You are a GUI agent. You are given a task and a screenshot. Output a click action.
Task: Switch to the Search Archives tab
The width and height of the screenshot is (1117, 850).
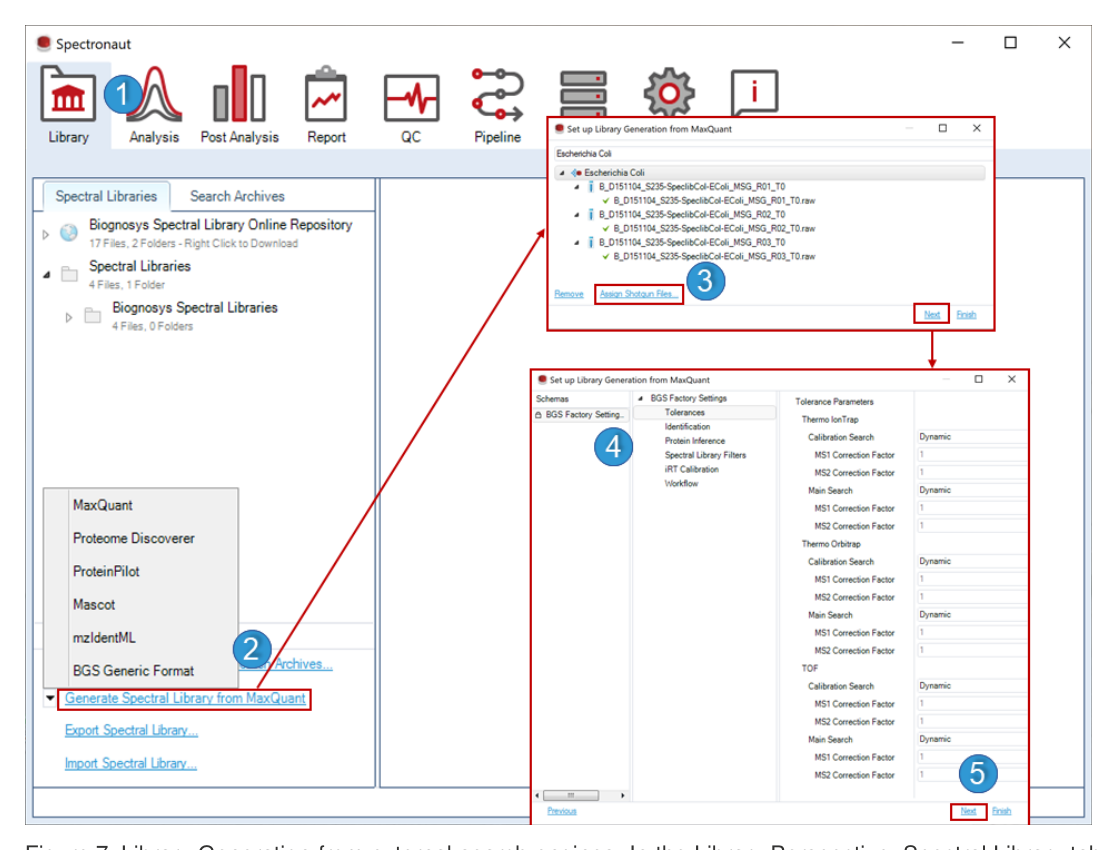(x=237, y=196)
